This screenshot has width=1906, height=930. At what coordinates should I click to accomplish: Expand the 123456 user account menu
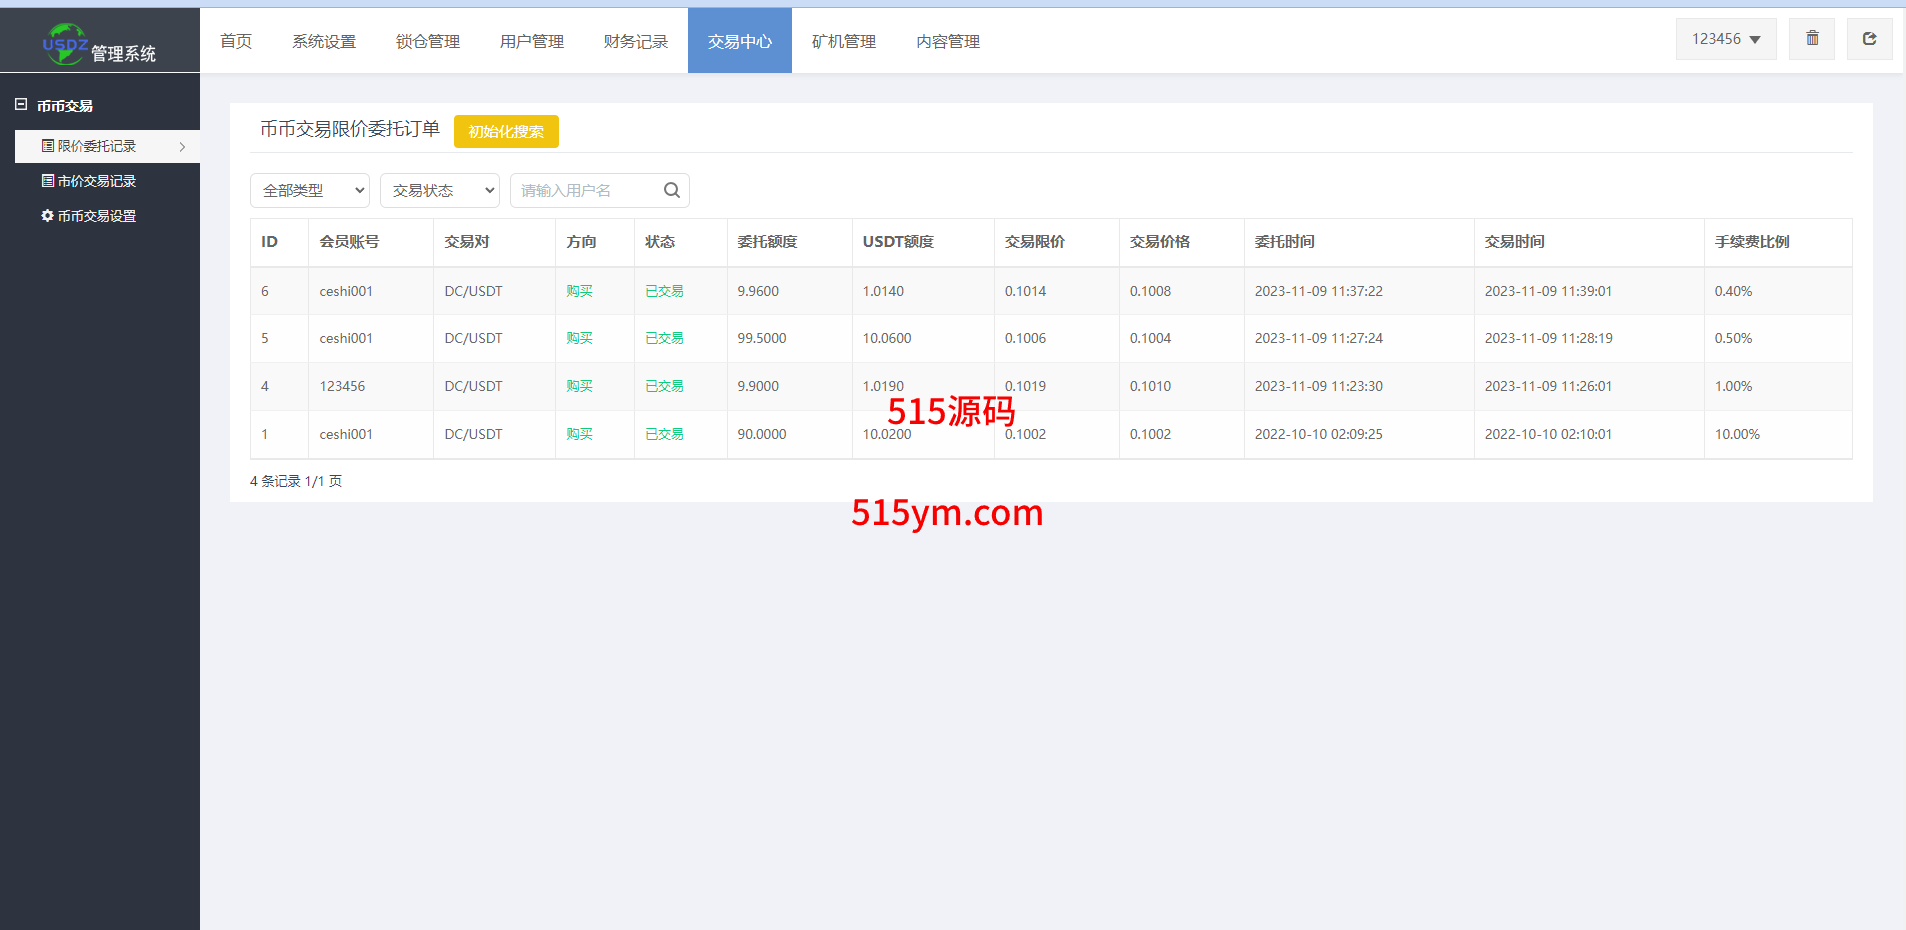coord(1725,39)
